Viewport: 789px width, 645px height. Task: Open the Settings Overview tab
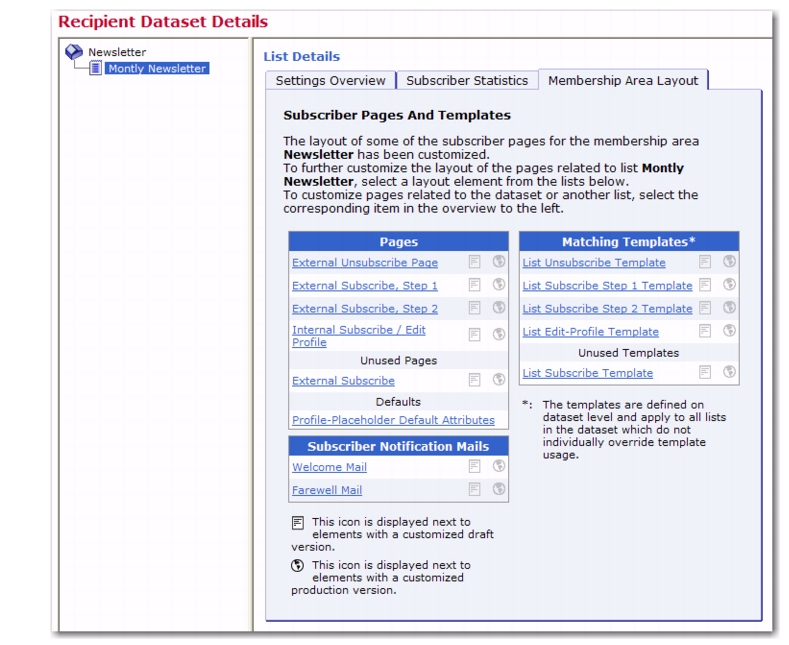(x=331, y=80)
